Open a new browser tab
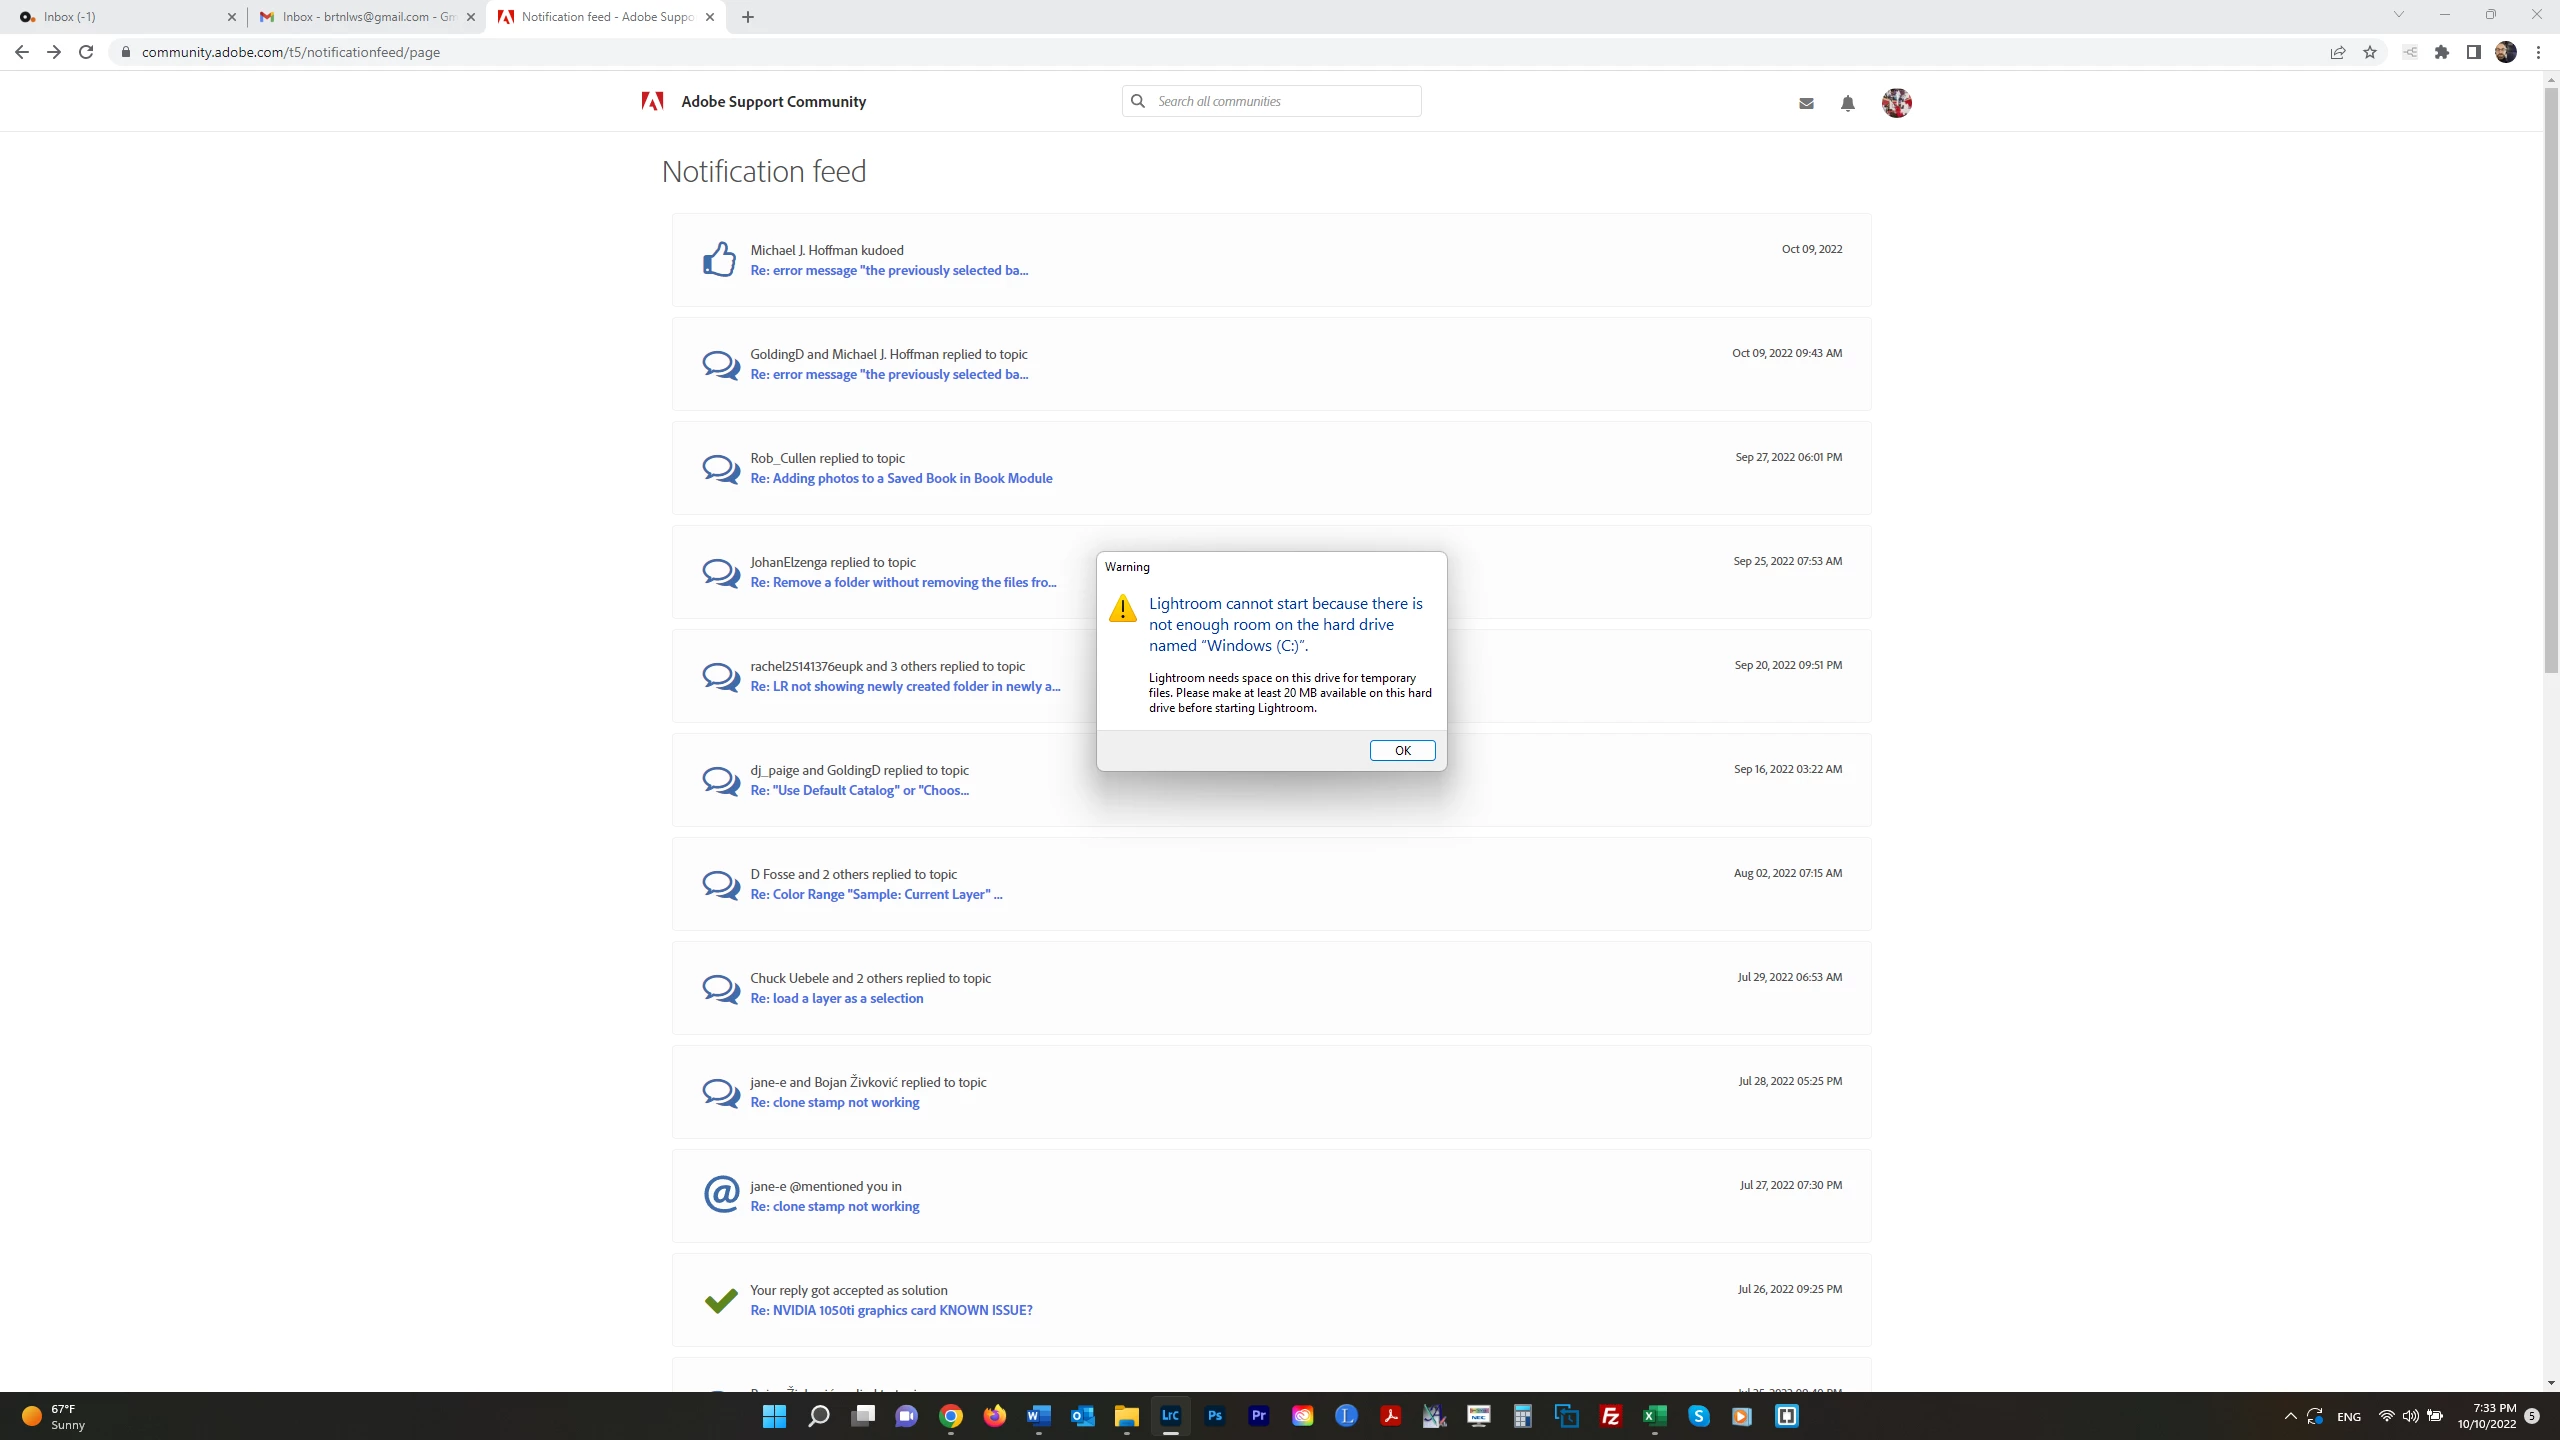Viewport: 2560px width, 1440px height. [748, 17]
